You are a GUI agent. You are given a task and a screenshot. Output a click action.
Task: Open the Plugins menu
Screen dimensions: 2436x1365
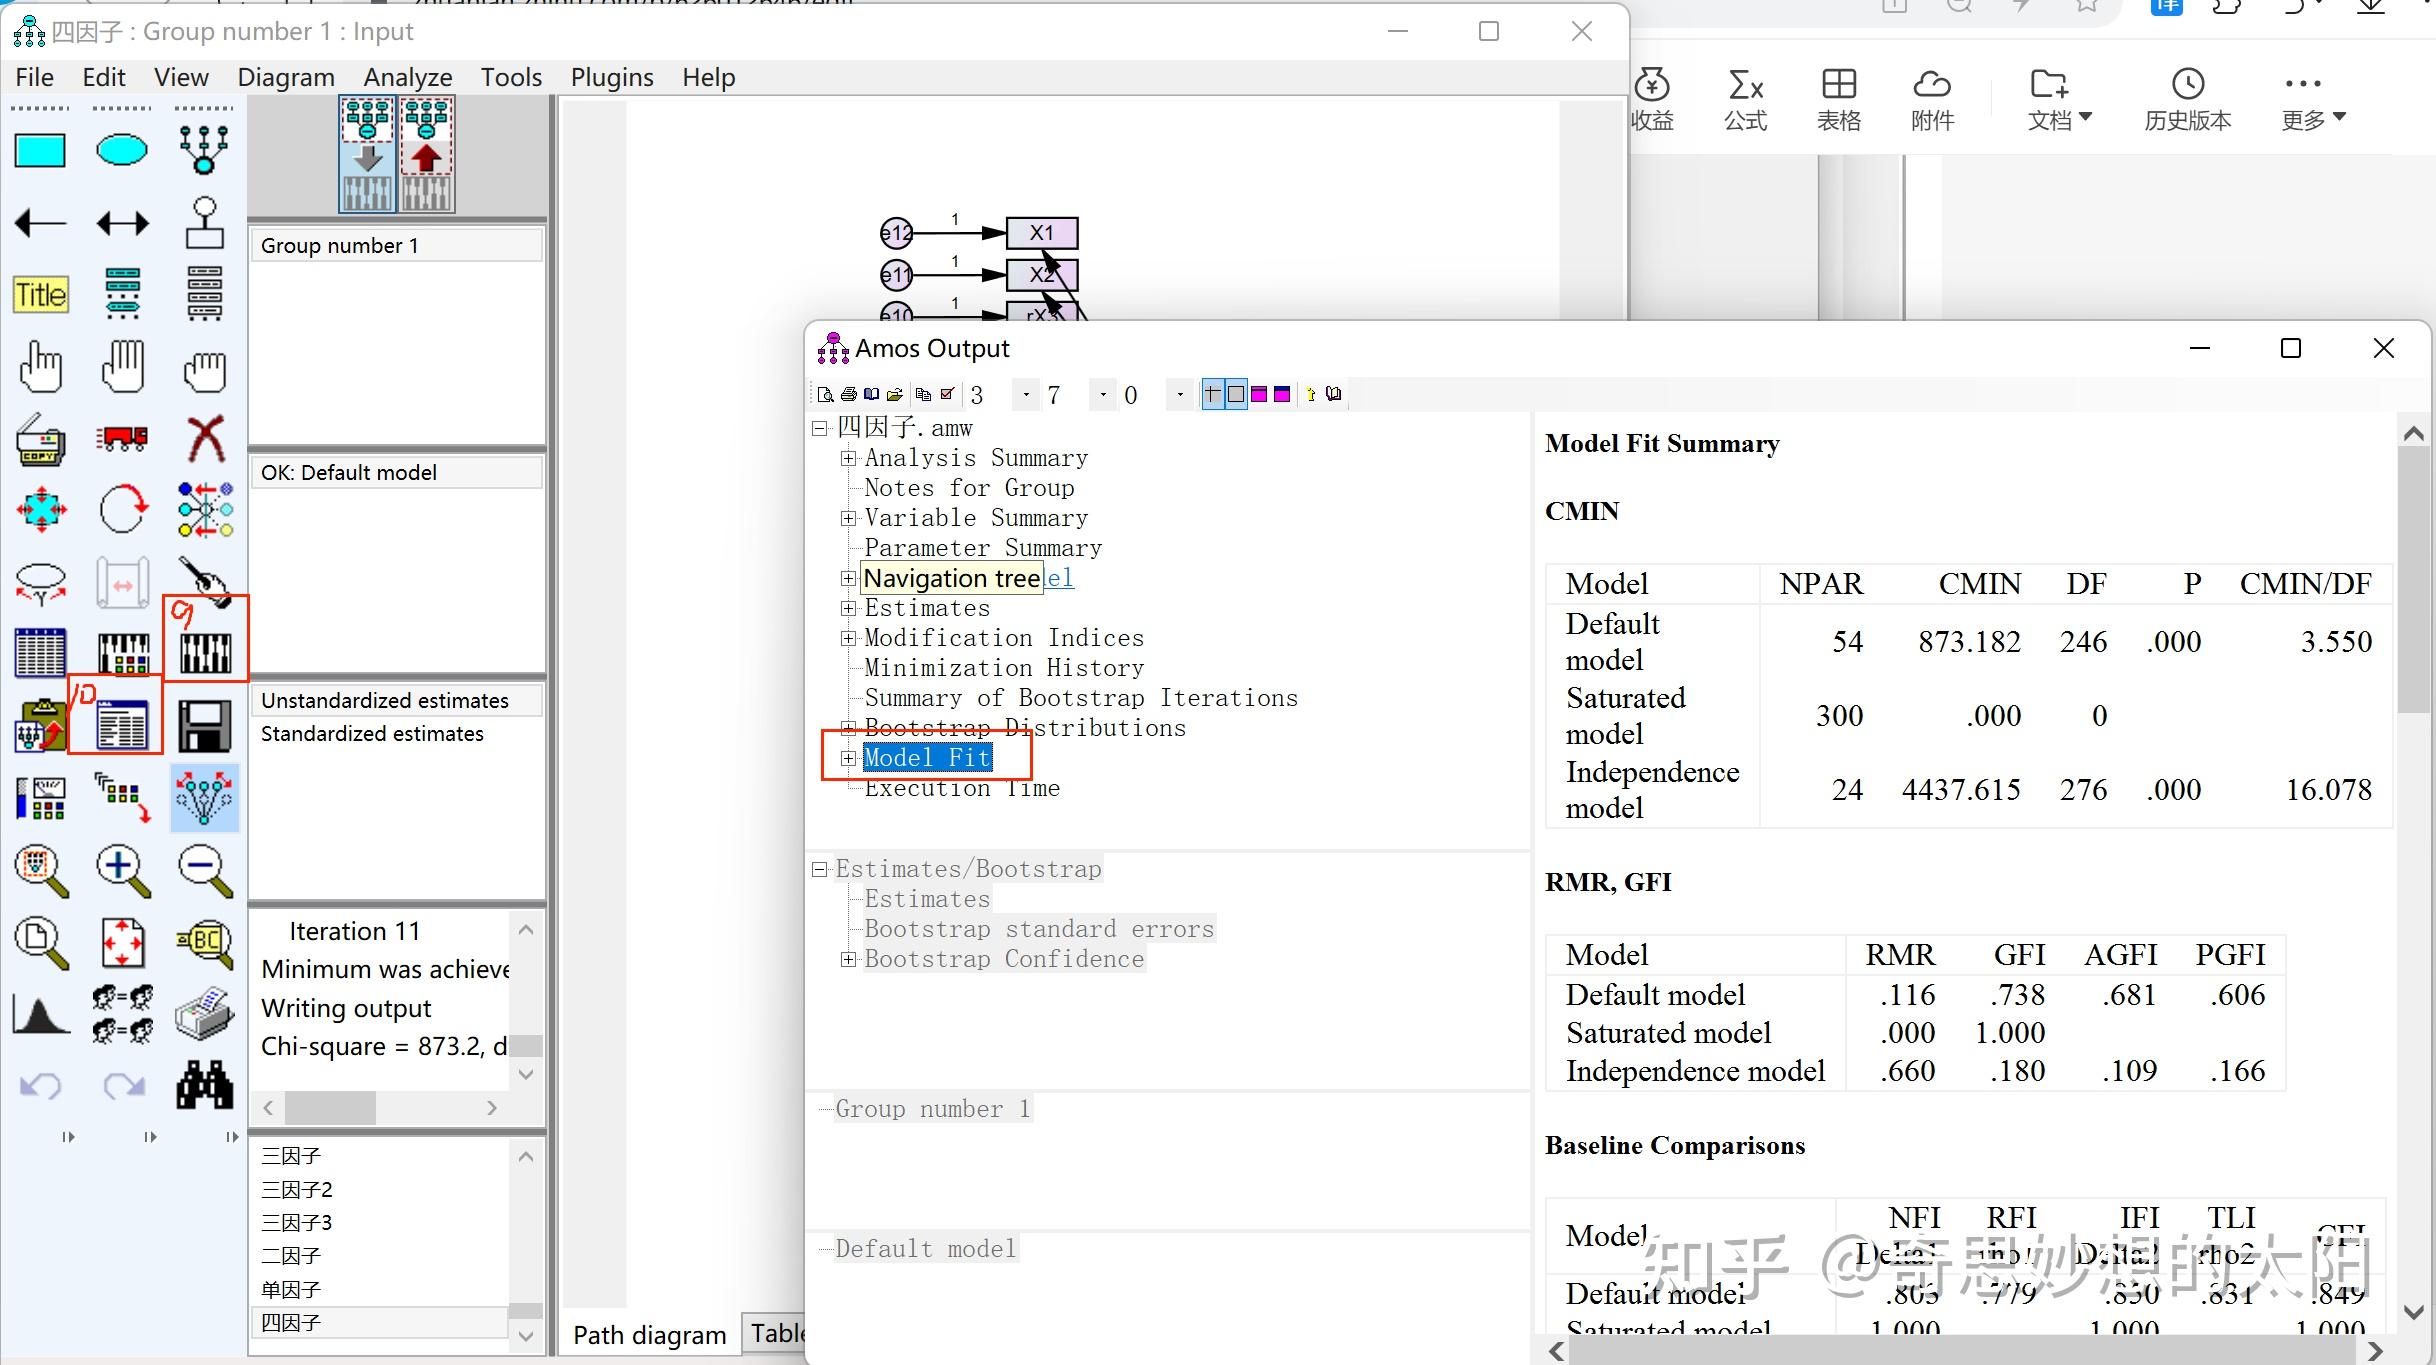611,77
